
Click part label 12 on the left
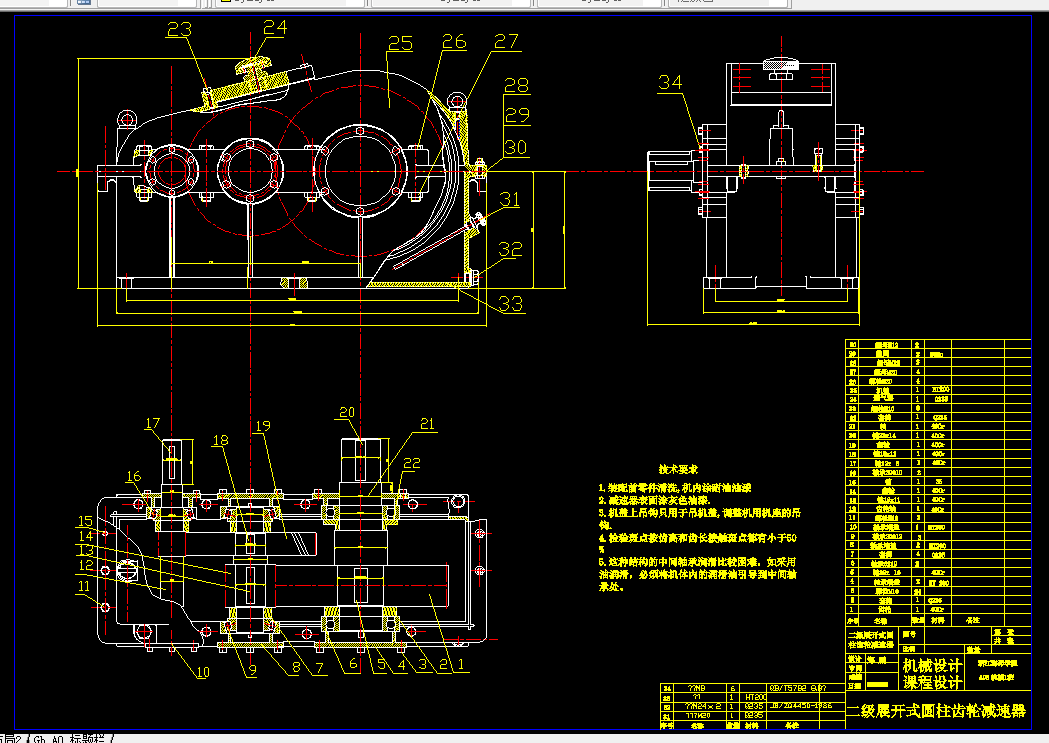86,565
